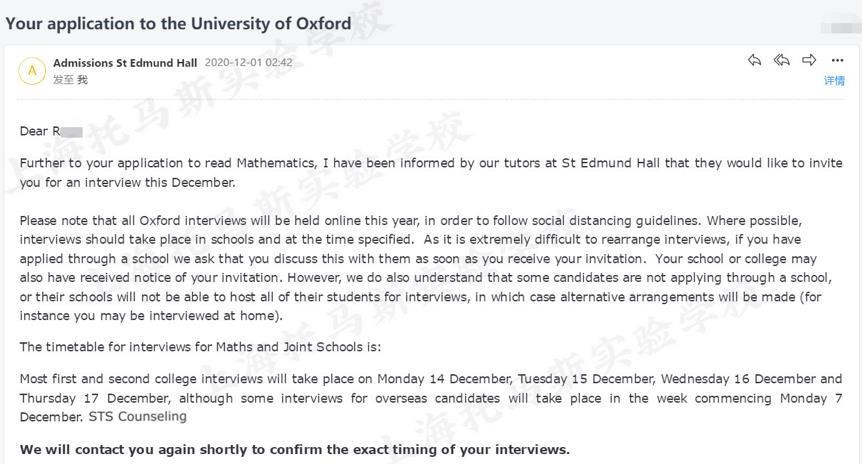Click the sender's round "A" avatar
The width and height of the screenshot is (862, 464).
click(x=32, y=71)
